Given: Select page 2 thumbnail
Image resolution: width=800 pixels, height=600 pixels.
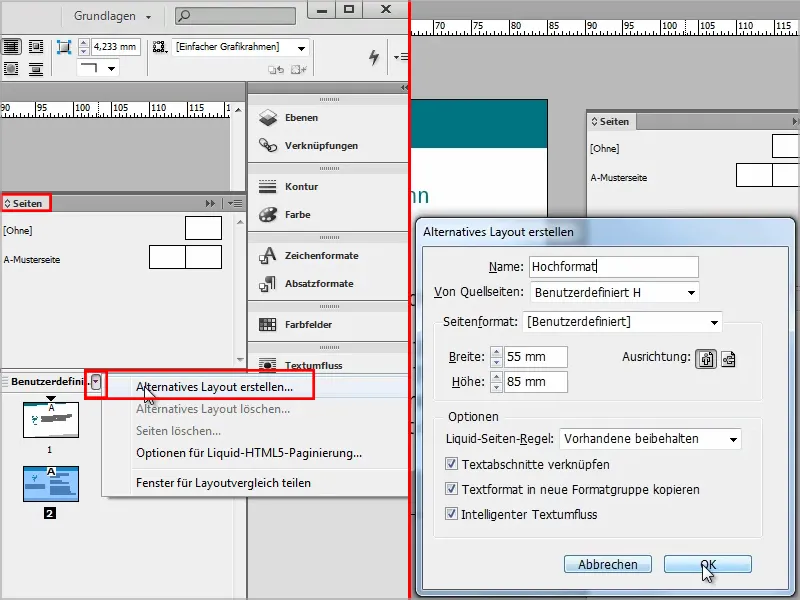Looking at the screenshot, I should pos(51,484).
